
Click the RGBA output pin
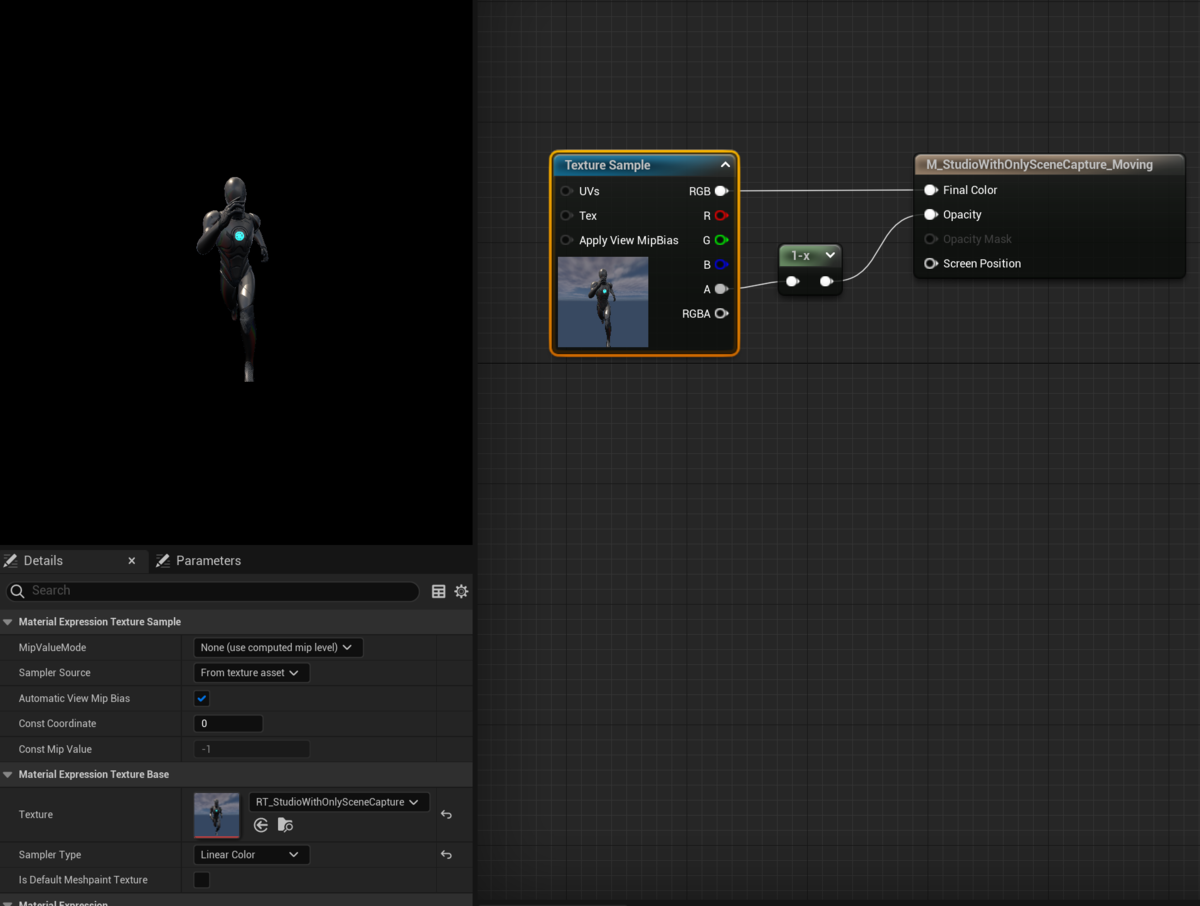pyautogui.click(x=721, y=314)
